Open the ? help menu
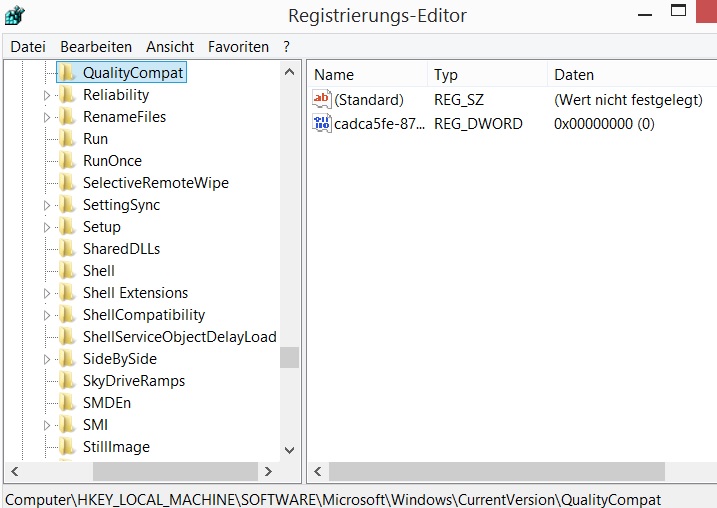Viewport: 717px width, 508px height. [x=286, y=47]
